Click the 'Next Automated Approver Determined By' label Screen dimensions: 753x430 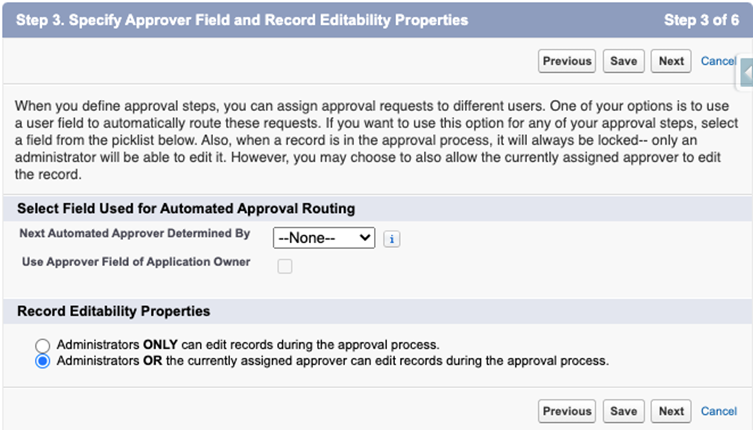[x=134, y=233]
